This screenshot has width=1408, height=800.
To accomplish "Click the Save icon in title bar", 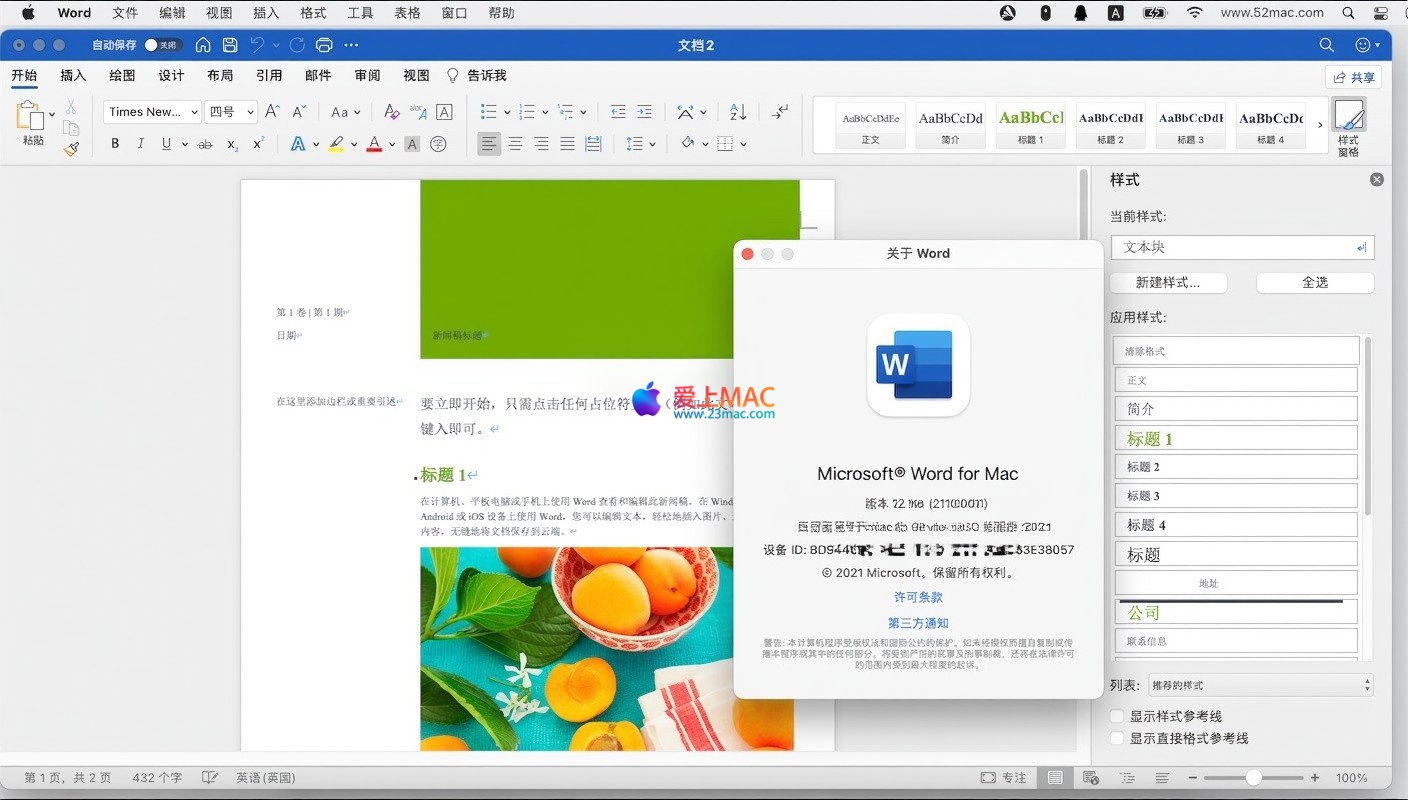I will coord(230,45).
